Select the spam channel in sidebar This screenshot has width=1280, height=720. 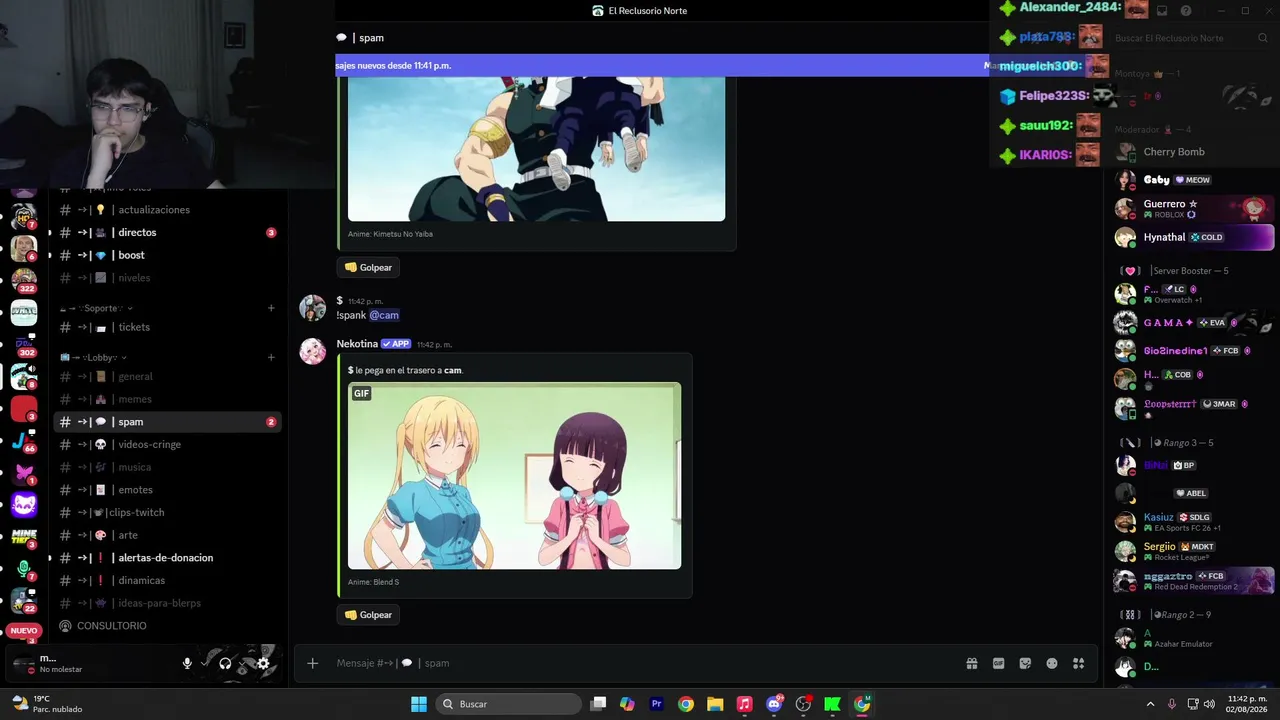point(167,422)
